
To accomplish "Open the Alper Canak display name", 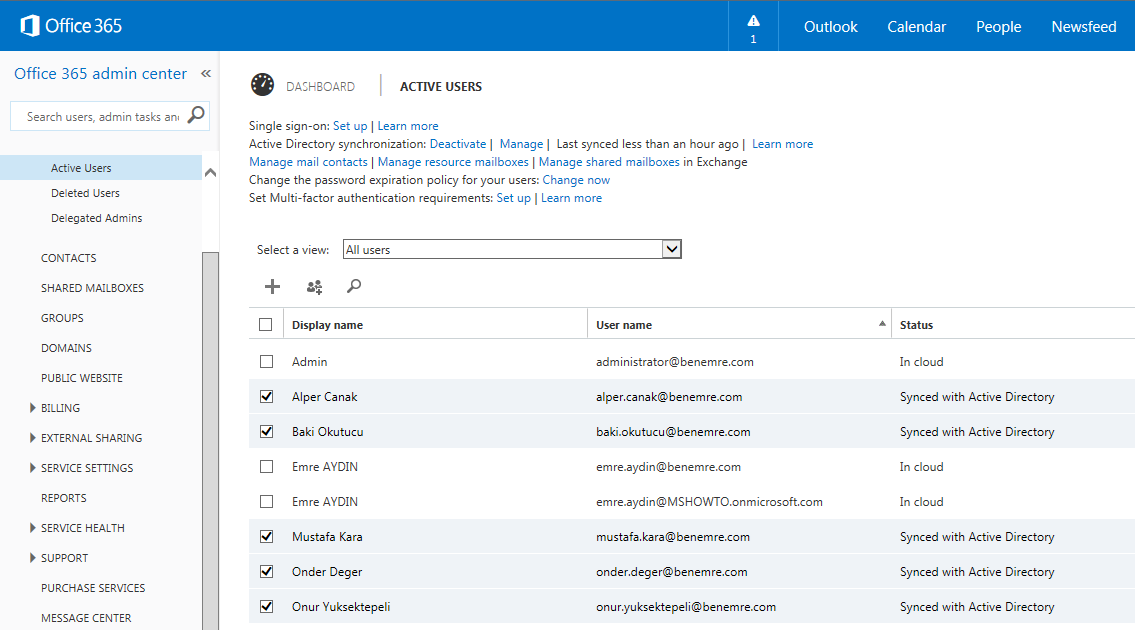I will (324, 397).
